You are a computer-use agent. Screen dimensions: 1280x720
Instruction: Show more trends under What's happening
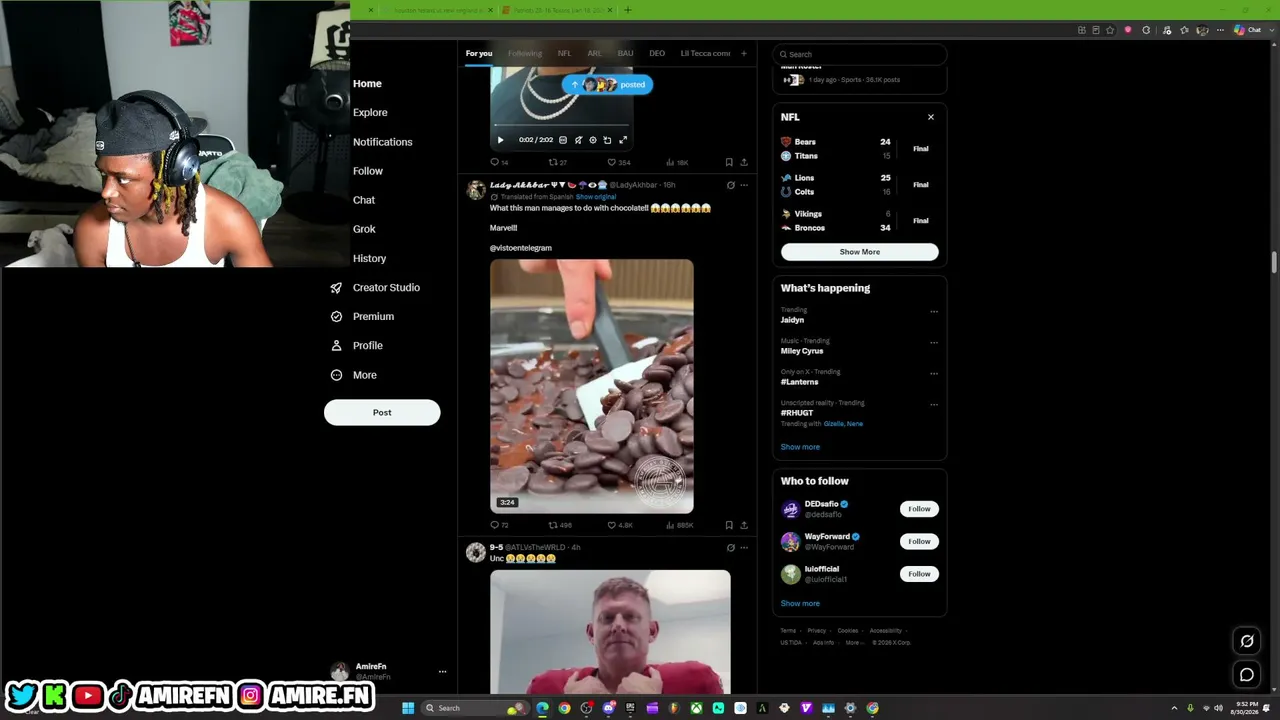click(x=800, y=447)
